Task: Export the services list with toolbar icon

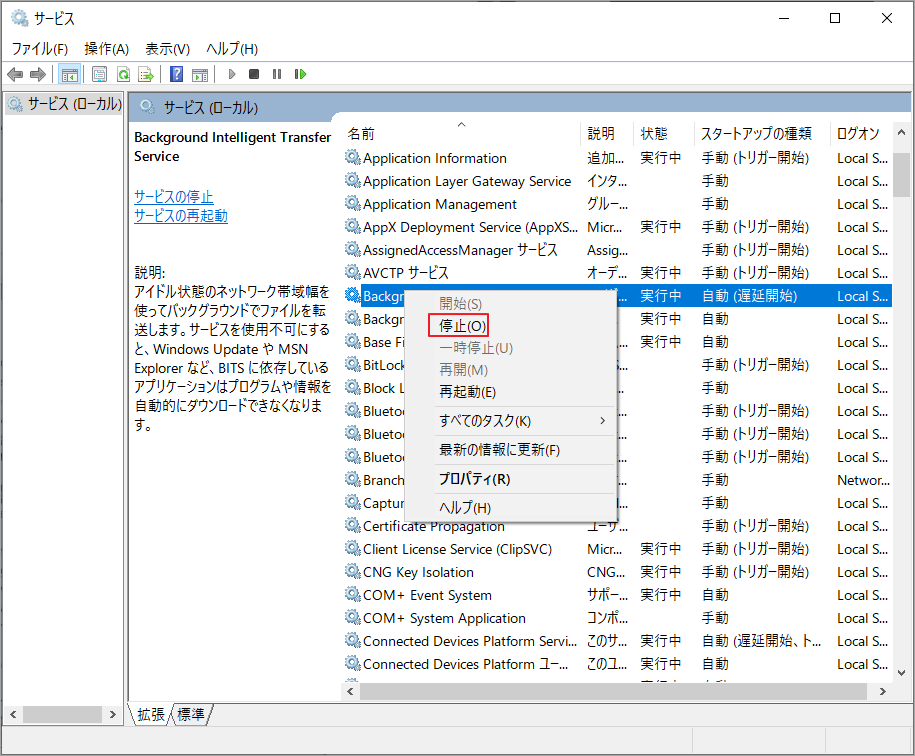Action: [x=146, y=73]
